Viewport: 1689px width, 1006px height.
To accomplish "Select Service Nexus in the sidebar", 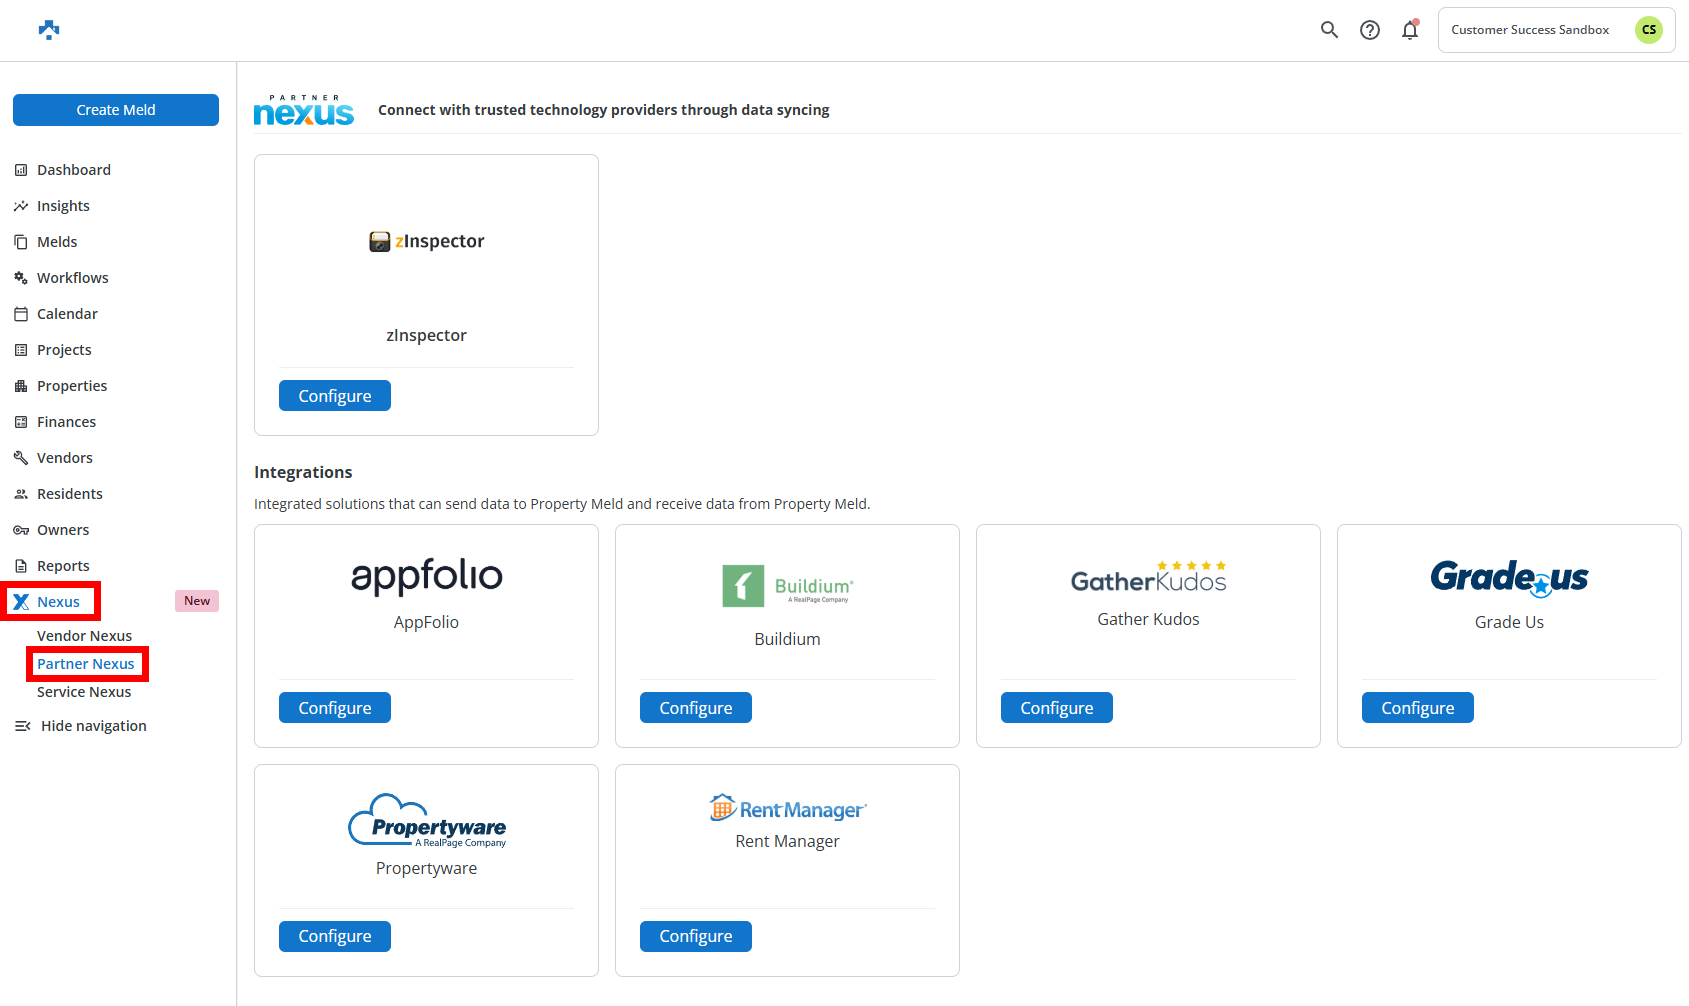I will point(84,692).
